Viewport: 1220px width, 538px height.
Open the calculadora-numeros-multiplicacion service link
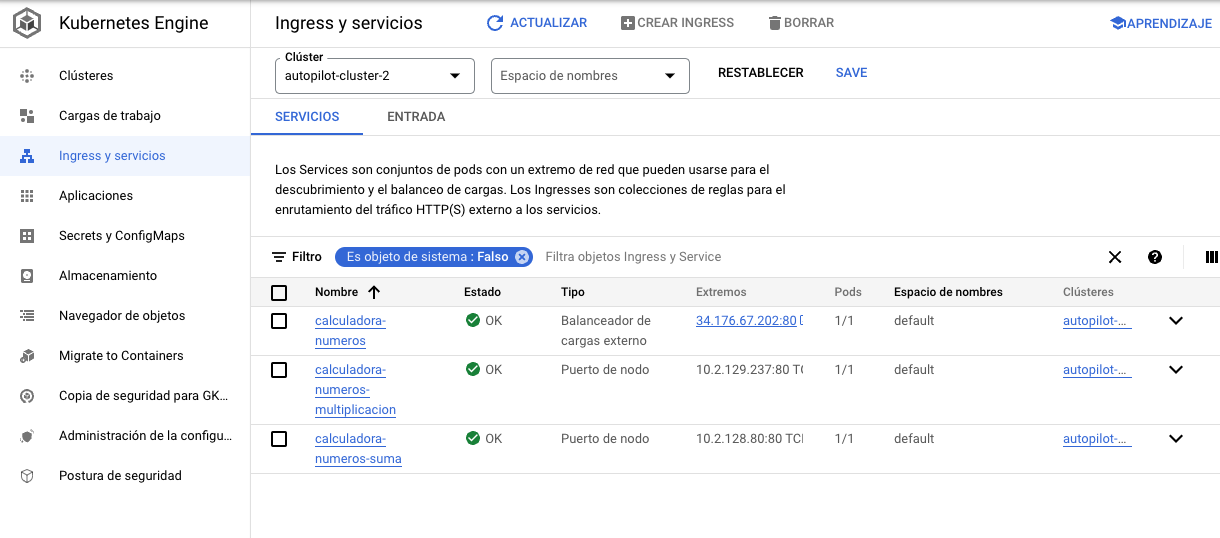[355, 390]
